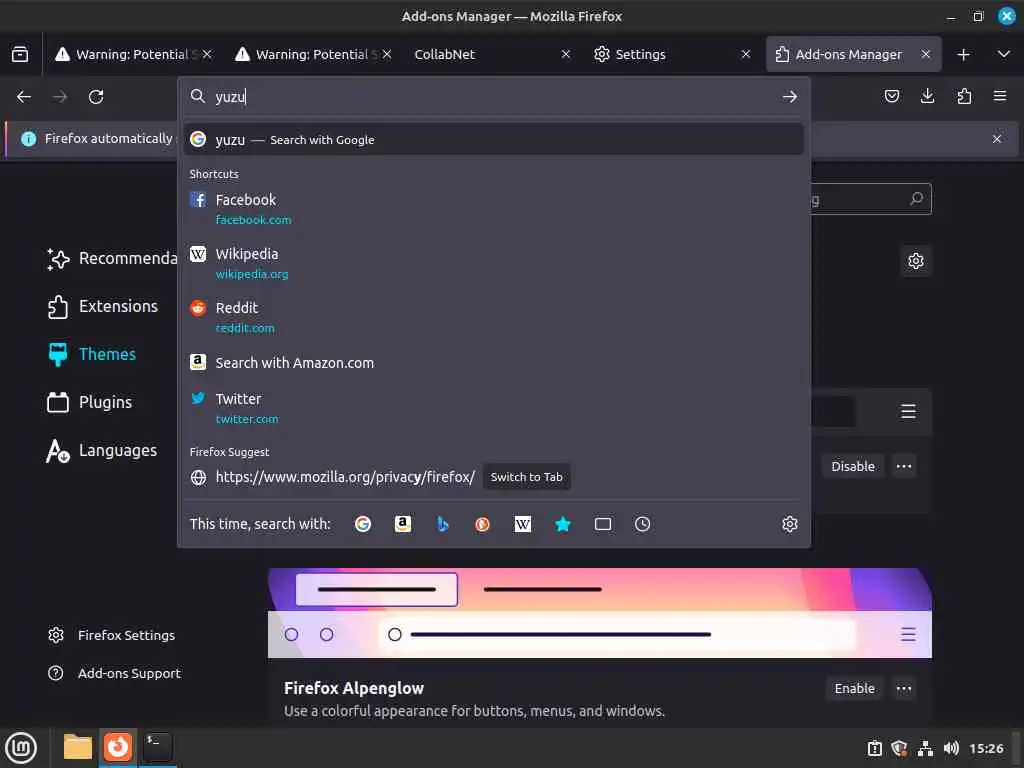Close the Add-ons Manager tab

[x=925, y=54]
